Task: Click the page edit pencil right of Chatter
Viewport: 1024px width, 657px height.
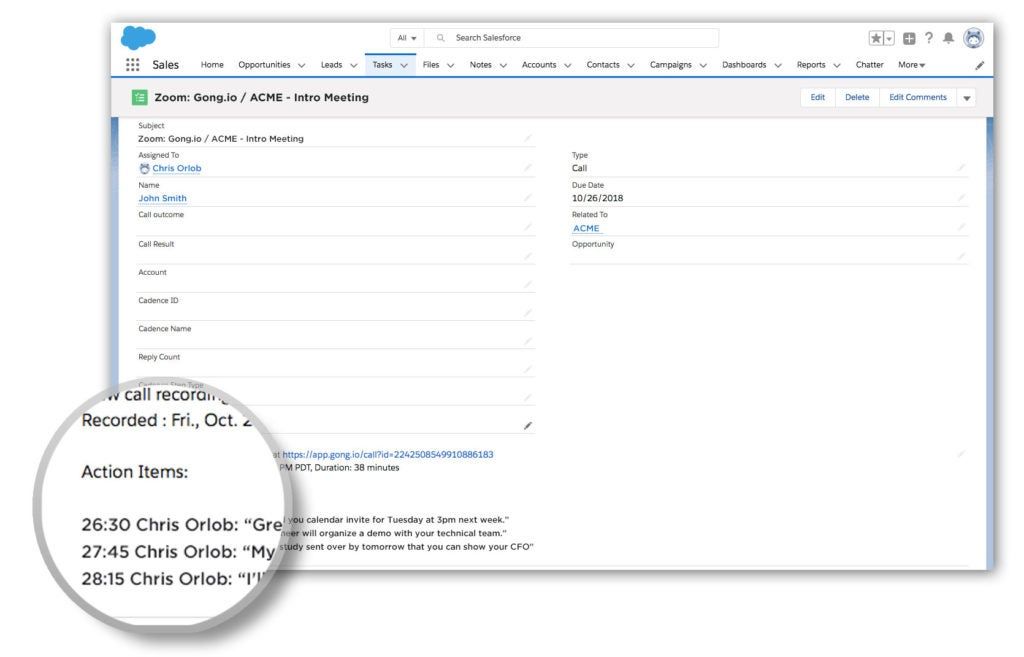Action: pos(980,64)
